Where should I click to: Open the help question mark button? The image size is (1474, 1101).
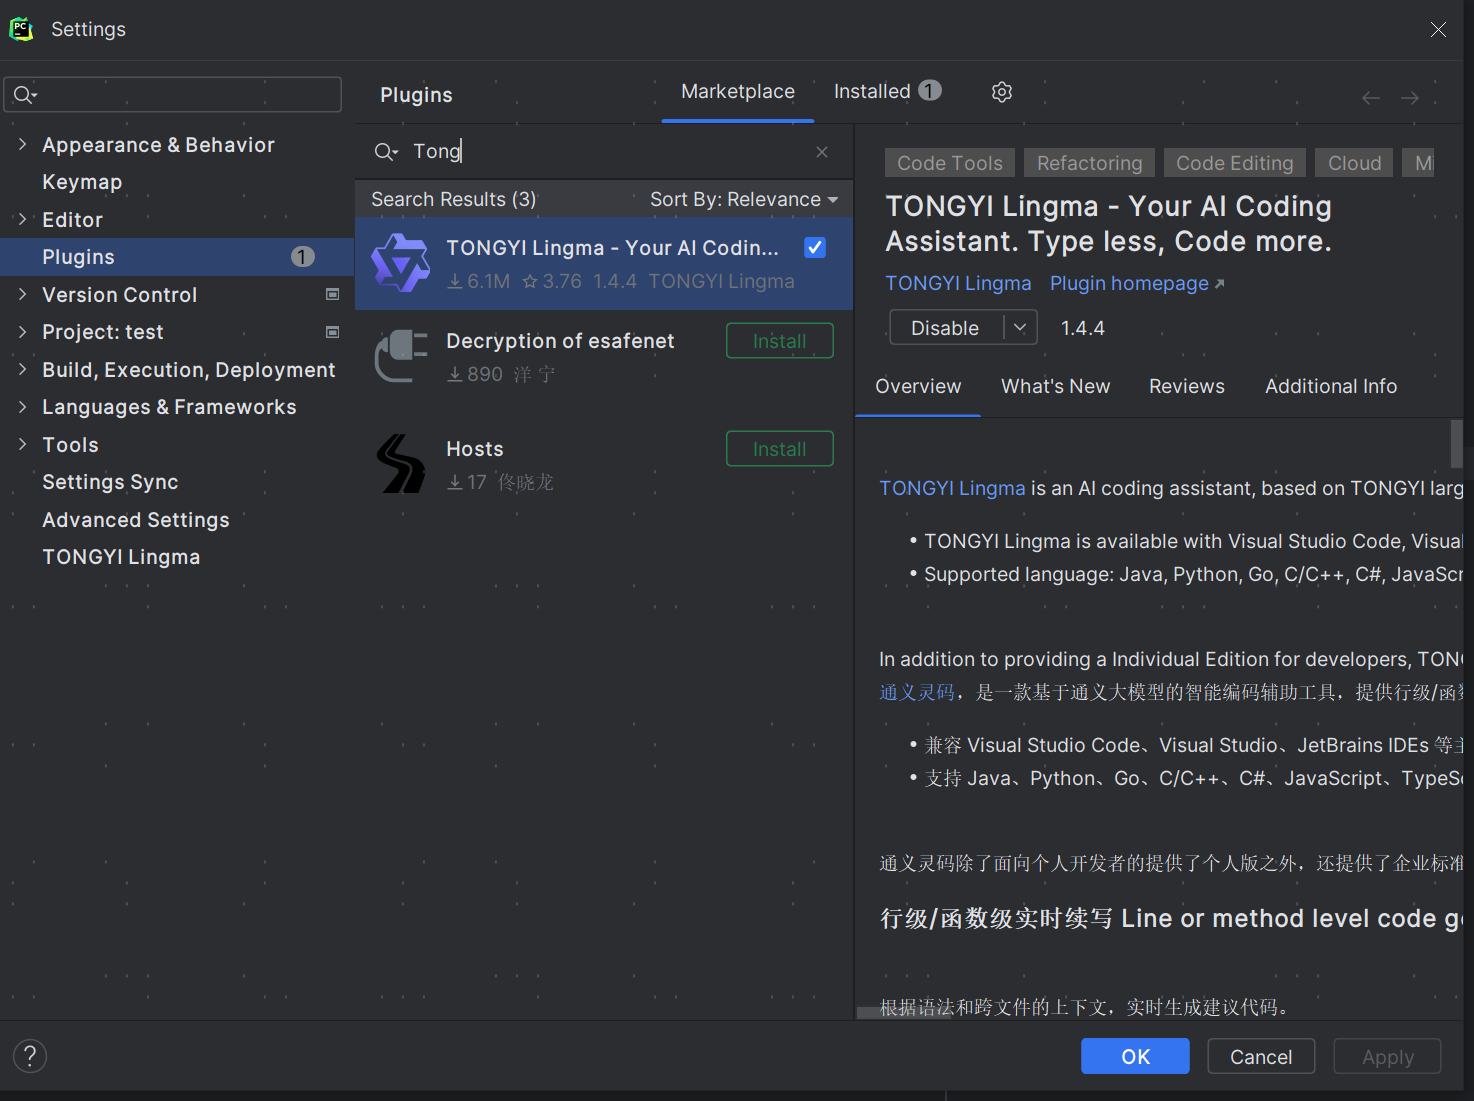click(30, 1056)
